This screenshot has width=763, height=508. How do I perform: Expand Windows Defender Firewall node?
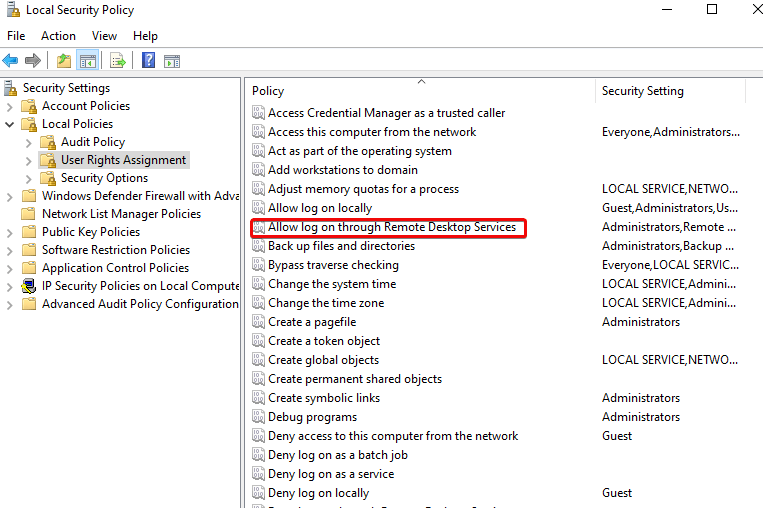coord(9,197)
